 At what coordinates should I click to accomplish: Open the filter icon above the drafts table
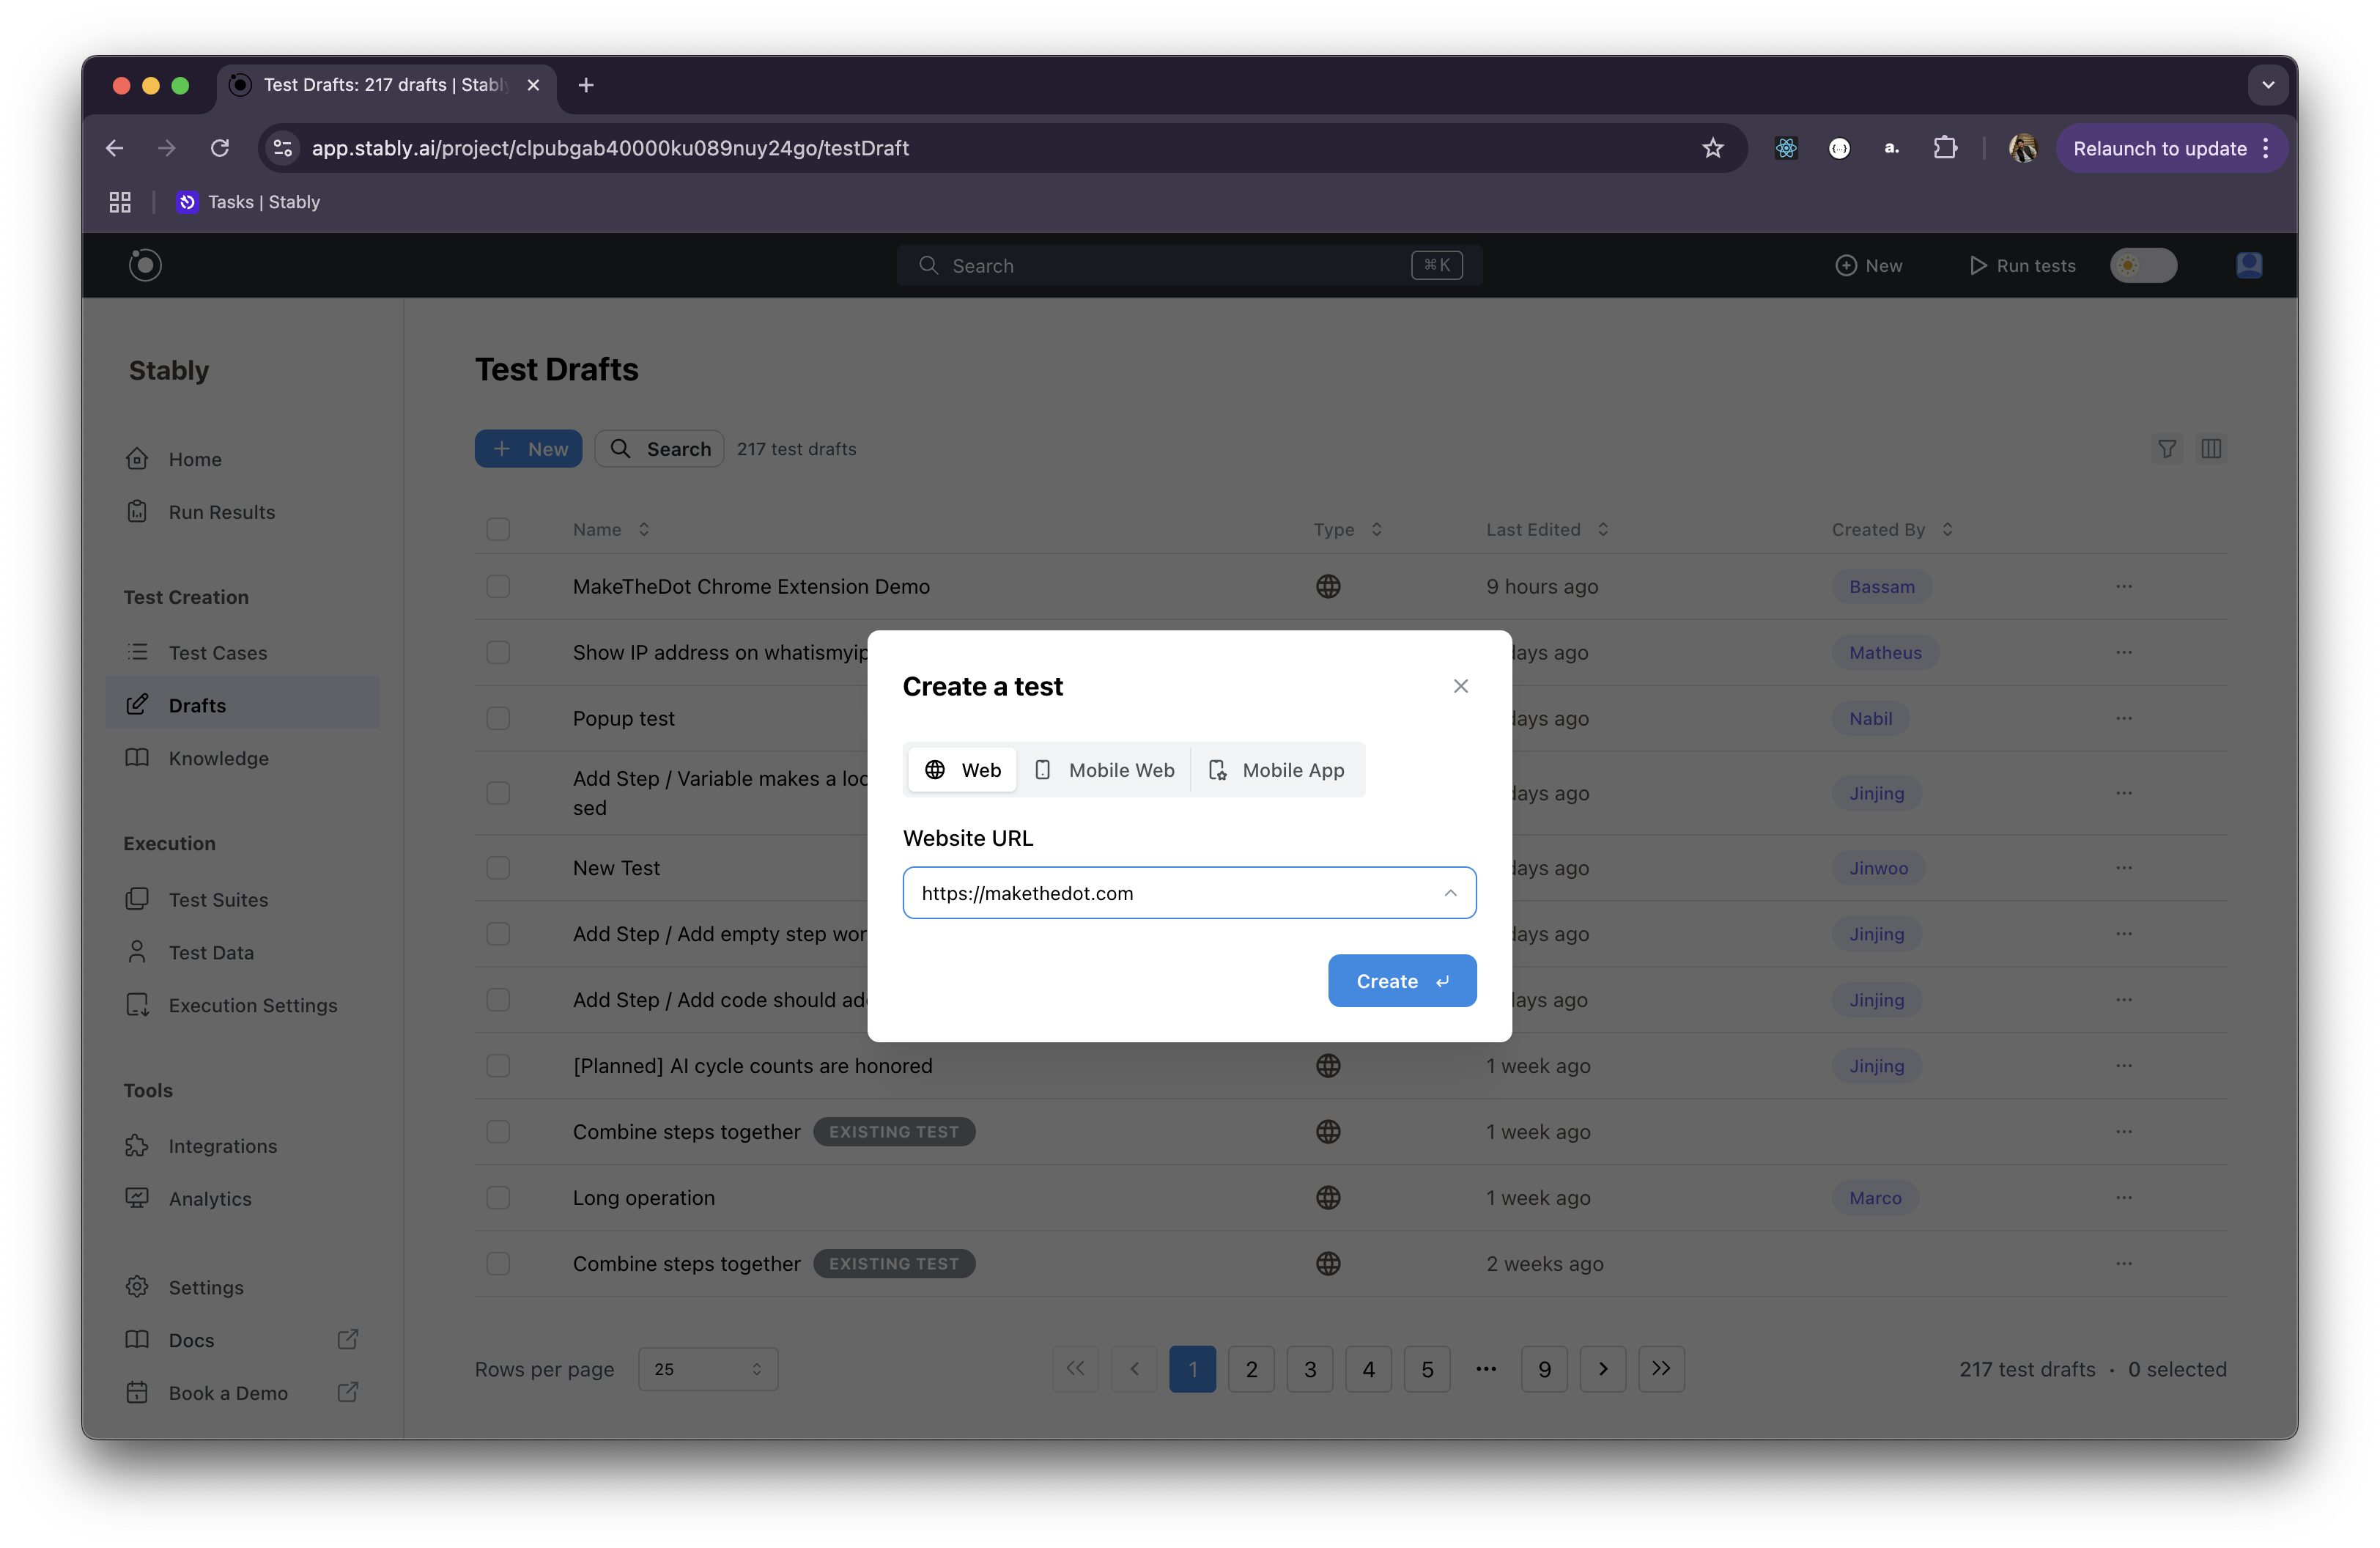[x=2167, y=449]
